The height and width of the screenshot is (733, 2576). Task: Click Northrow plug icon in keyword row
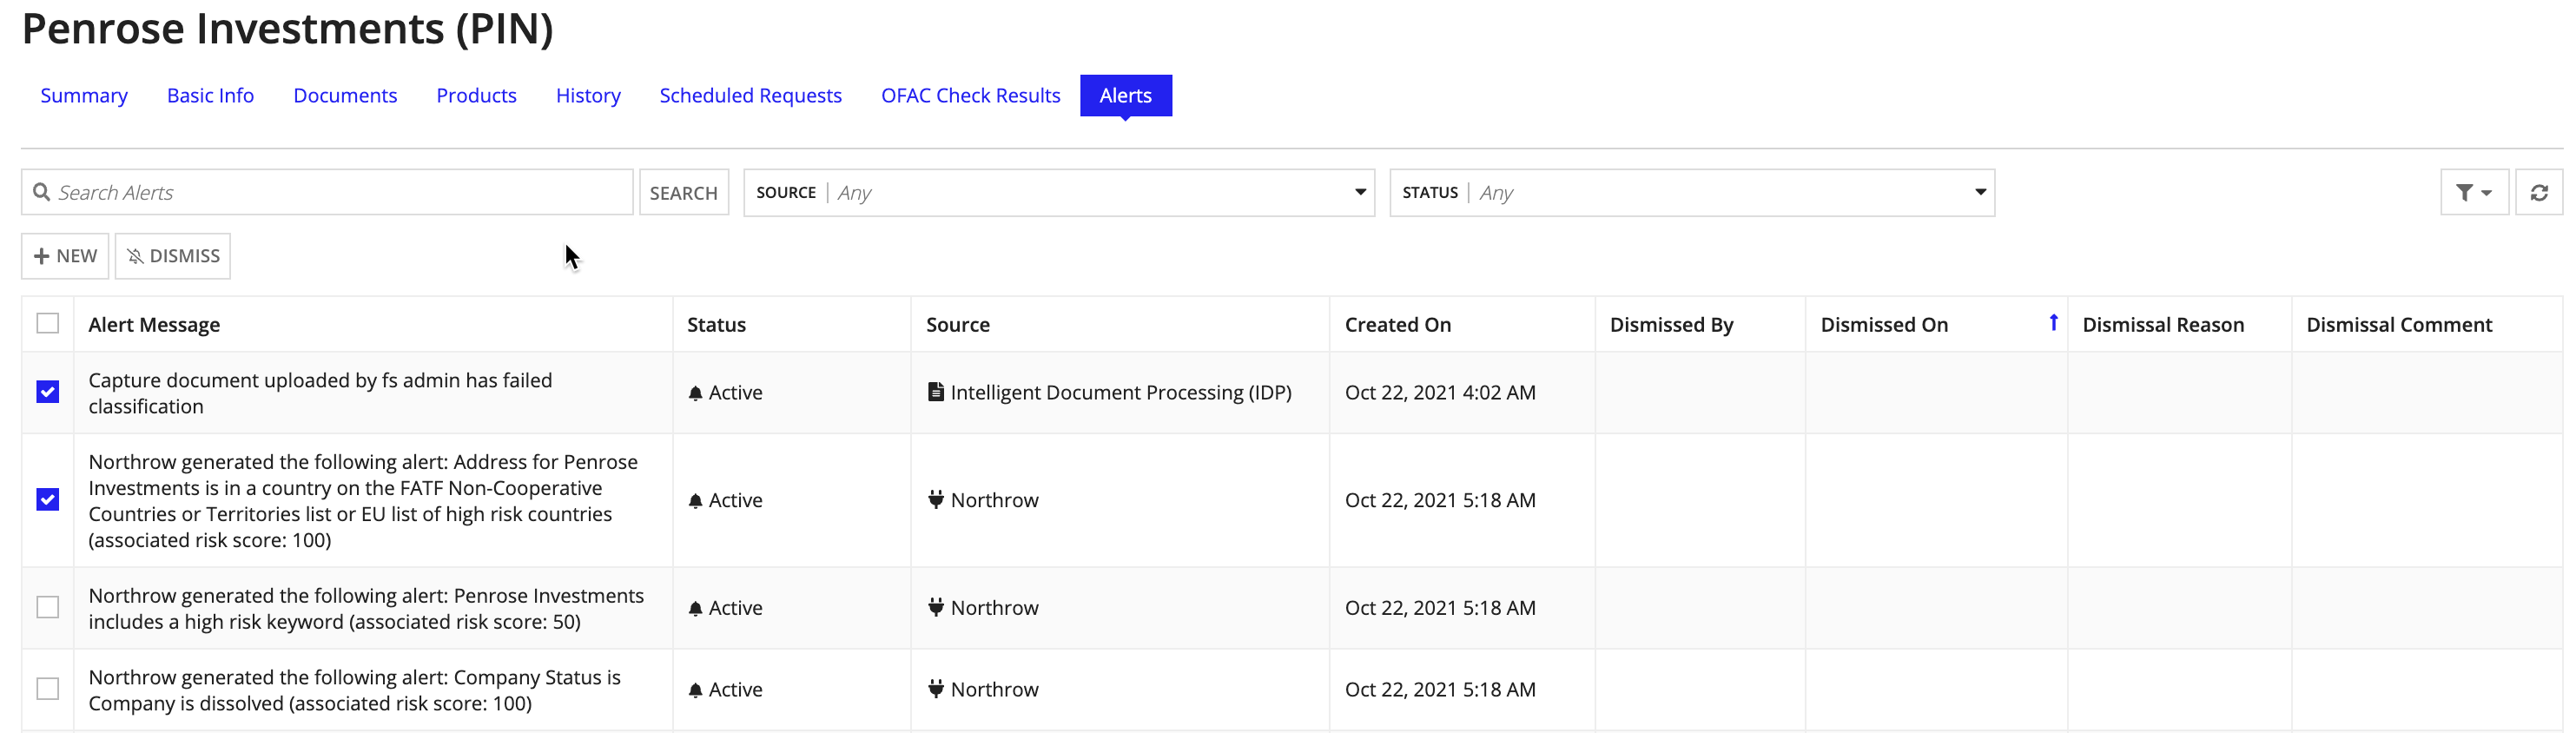pos(935,607)
